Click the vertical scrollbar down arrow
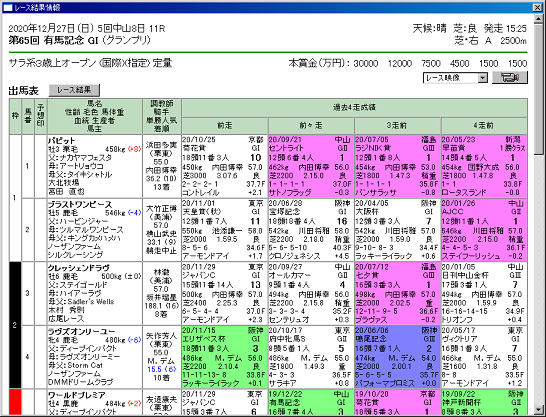Image resolution: width=546 pixels, height=417 pixels. tap(538, 410)
